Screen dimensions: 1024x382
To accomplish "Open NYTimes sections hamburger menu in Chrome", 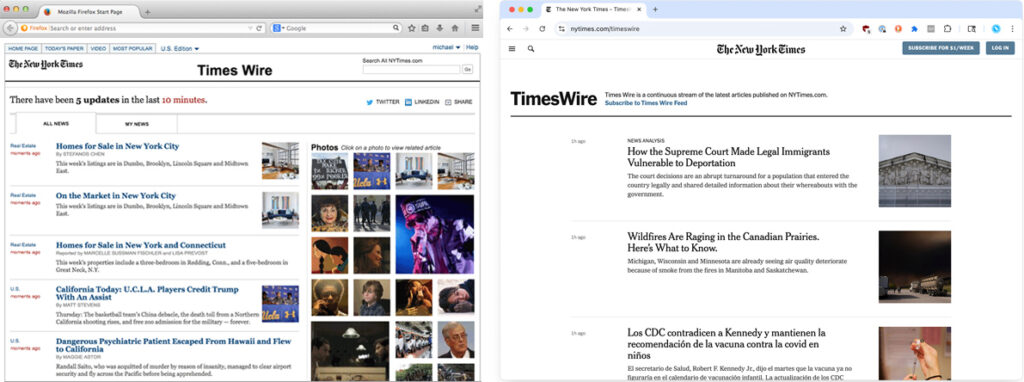I will pyautogui.click(x=511, y=48).
